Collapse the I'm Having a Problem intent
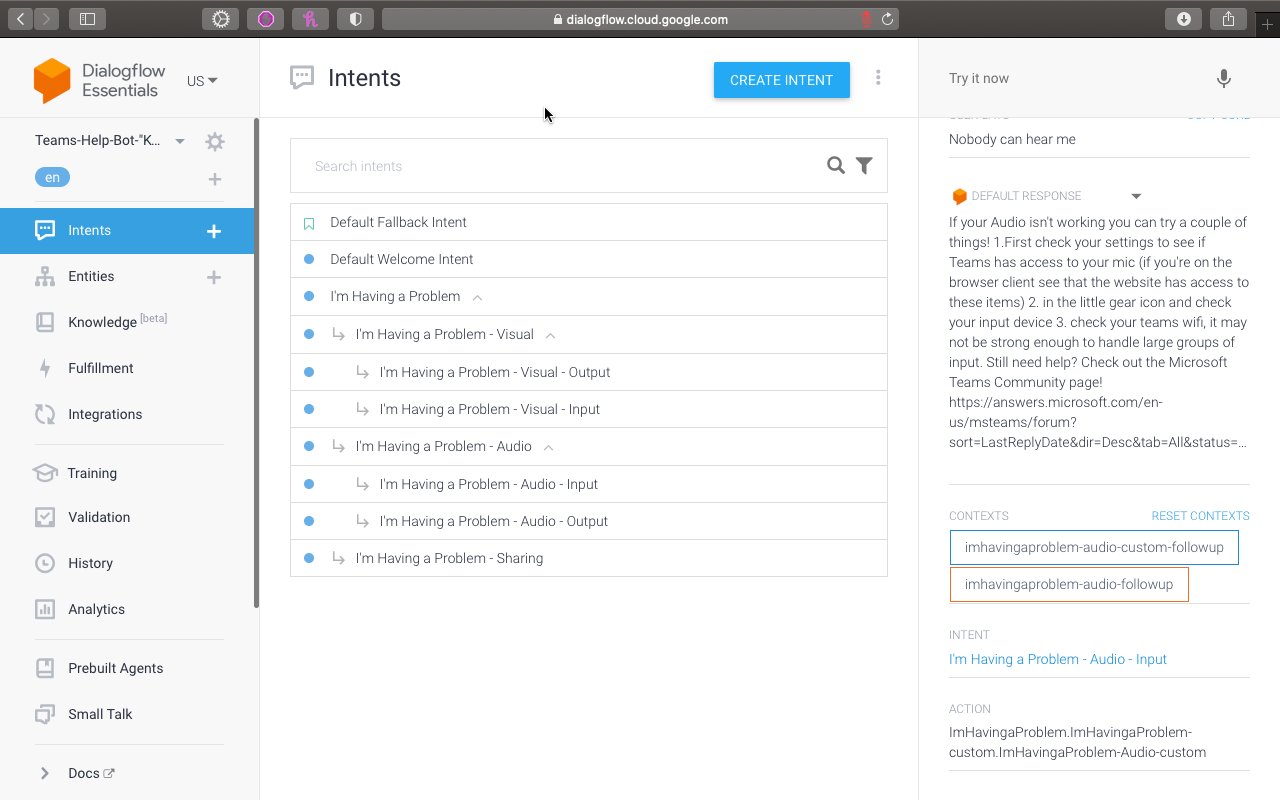This screenshot has height=800, width=1280. 477,297
